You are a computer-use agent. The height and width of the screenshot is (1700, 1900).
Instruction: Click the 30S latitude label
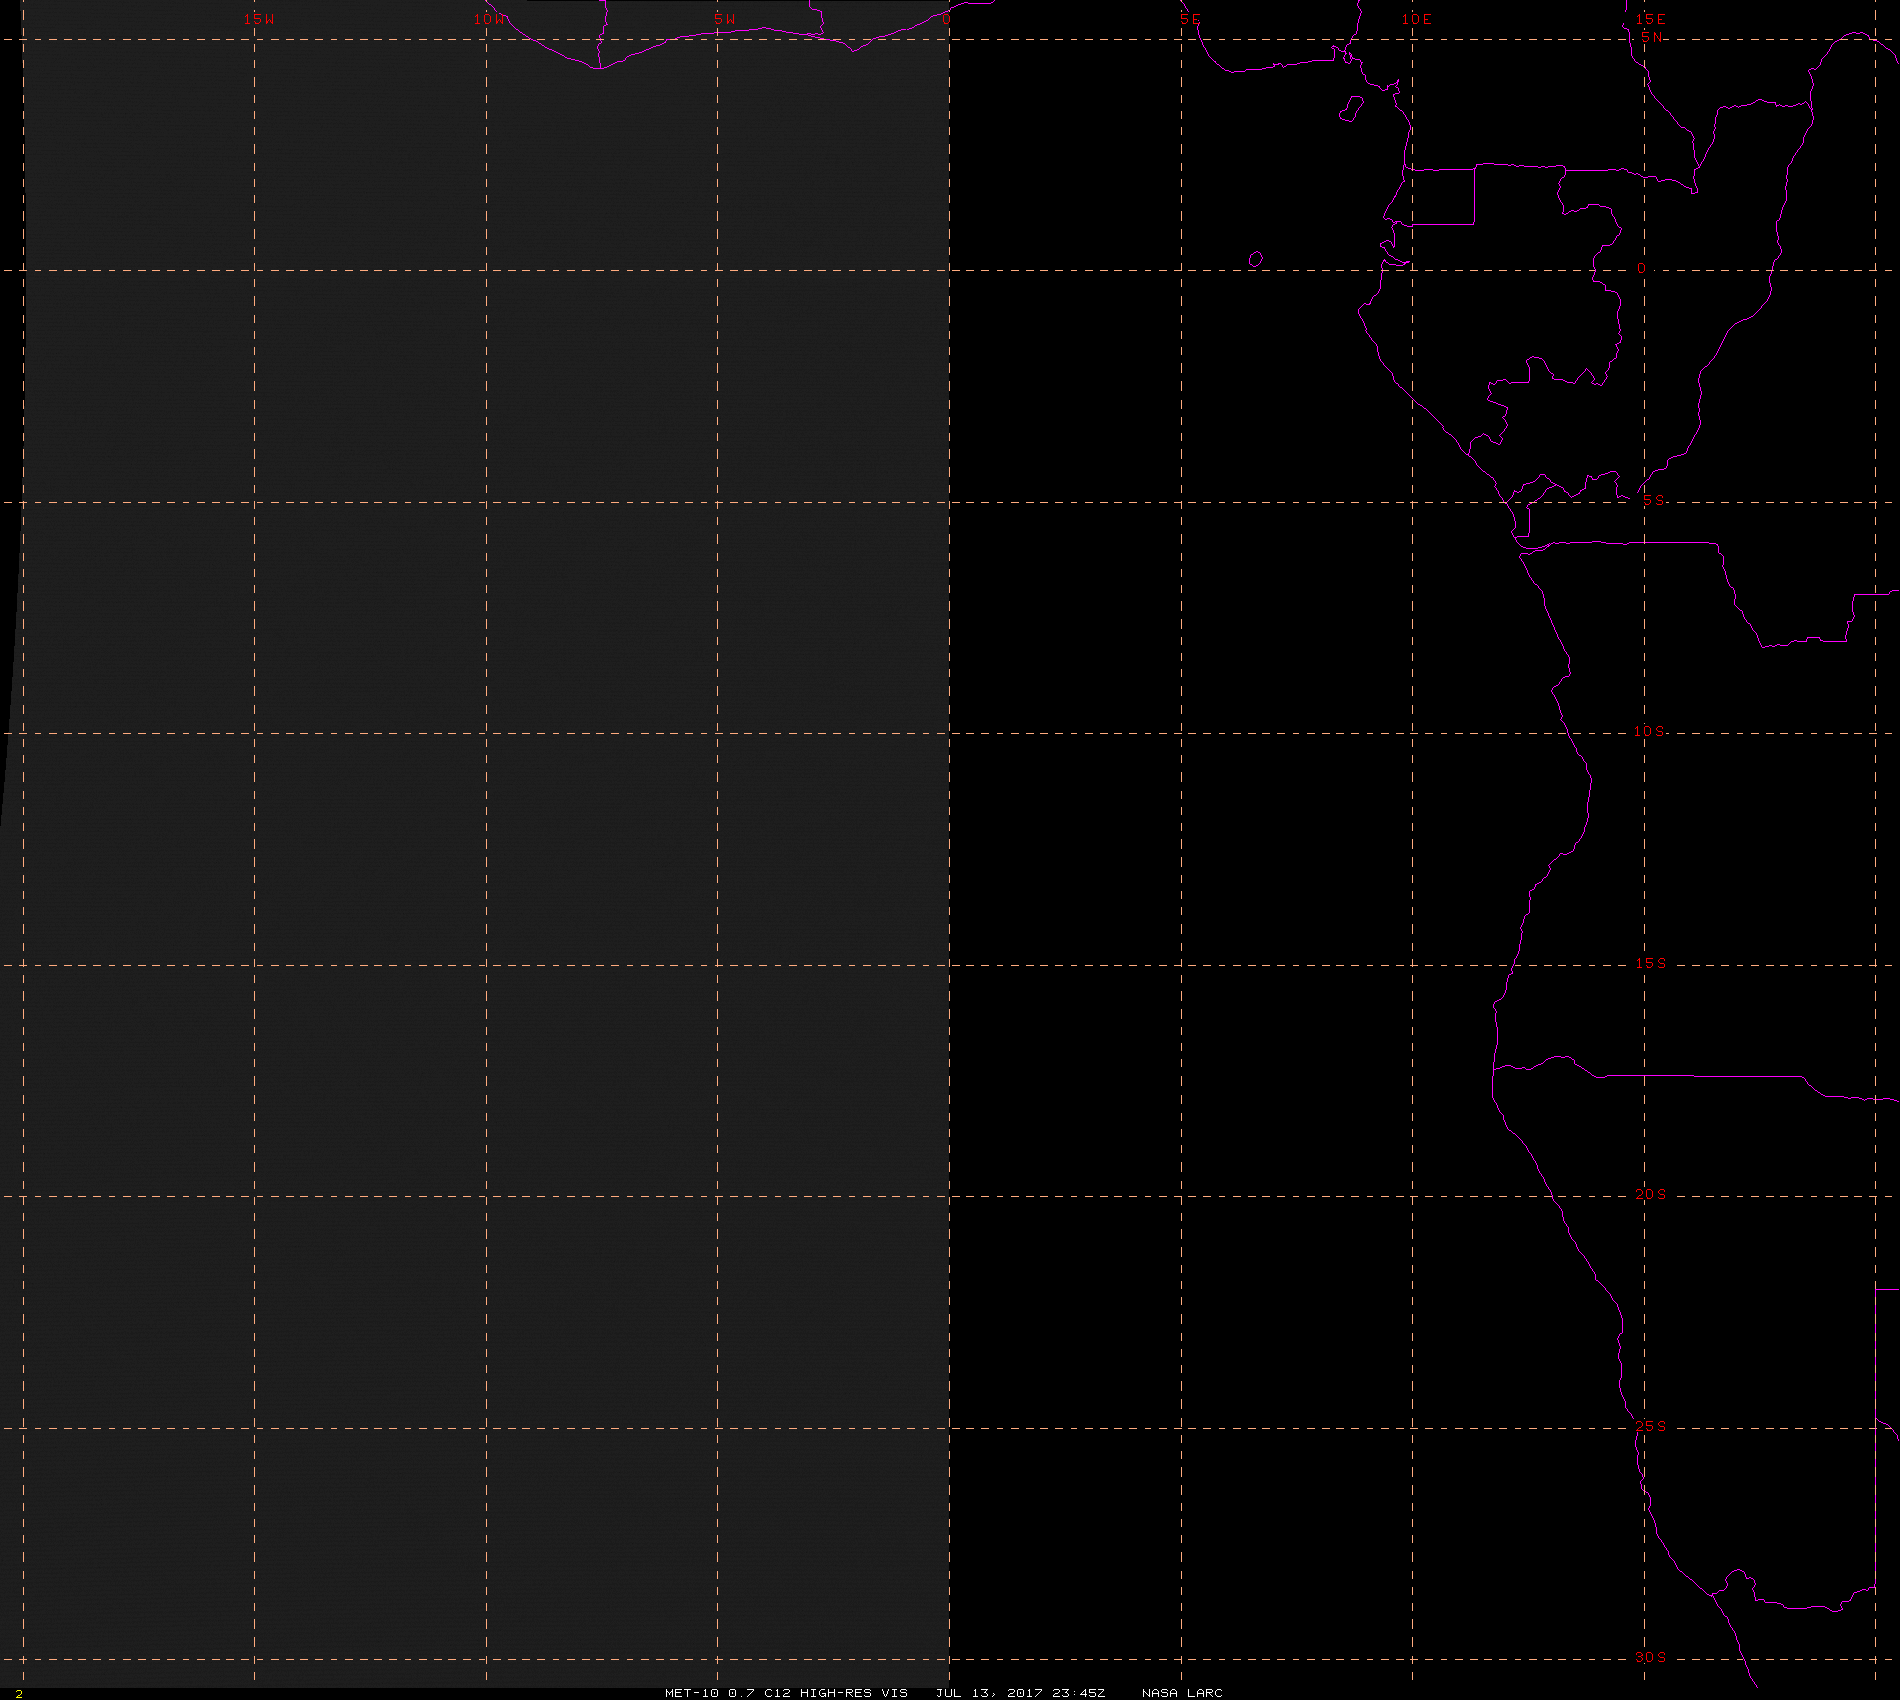[1651, 1657]
